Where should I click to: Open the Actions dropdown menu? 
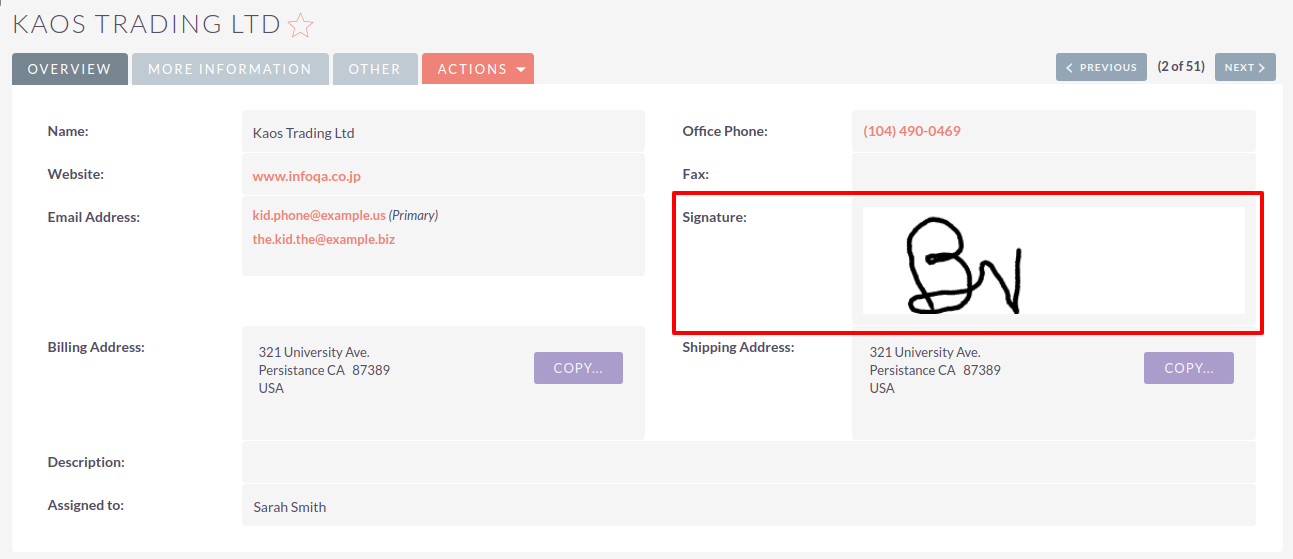[478, 69]
